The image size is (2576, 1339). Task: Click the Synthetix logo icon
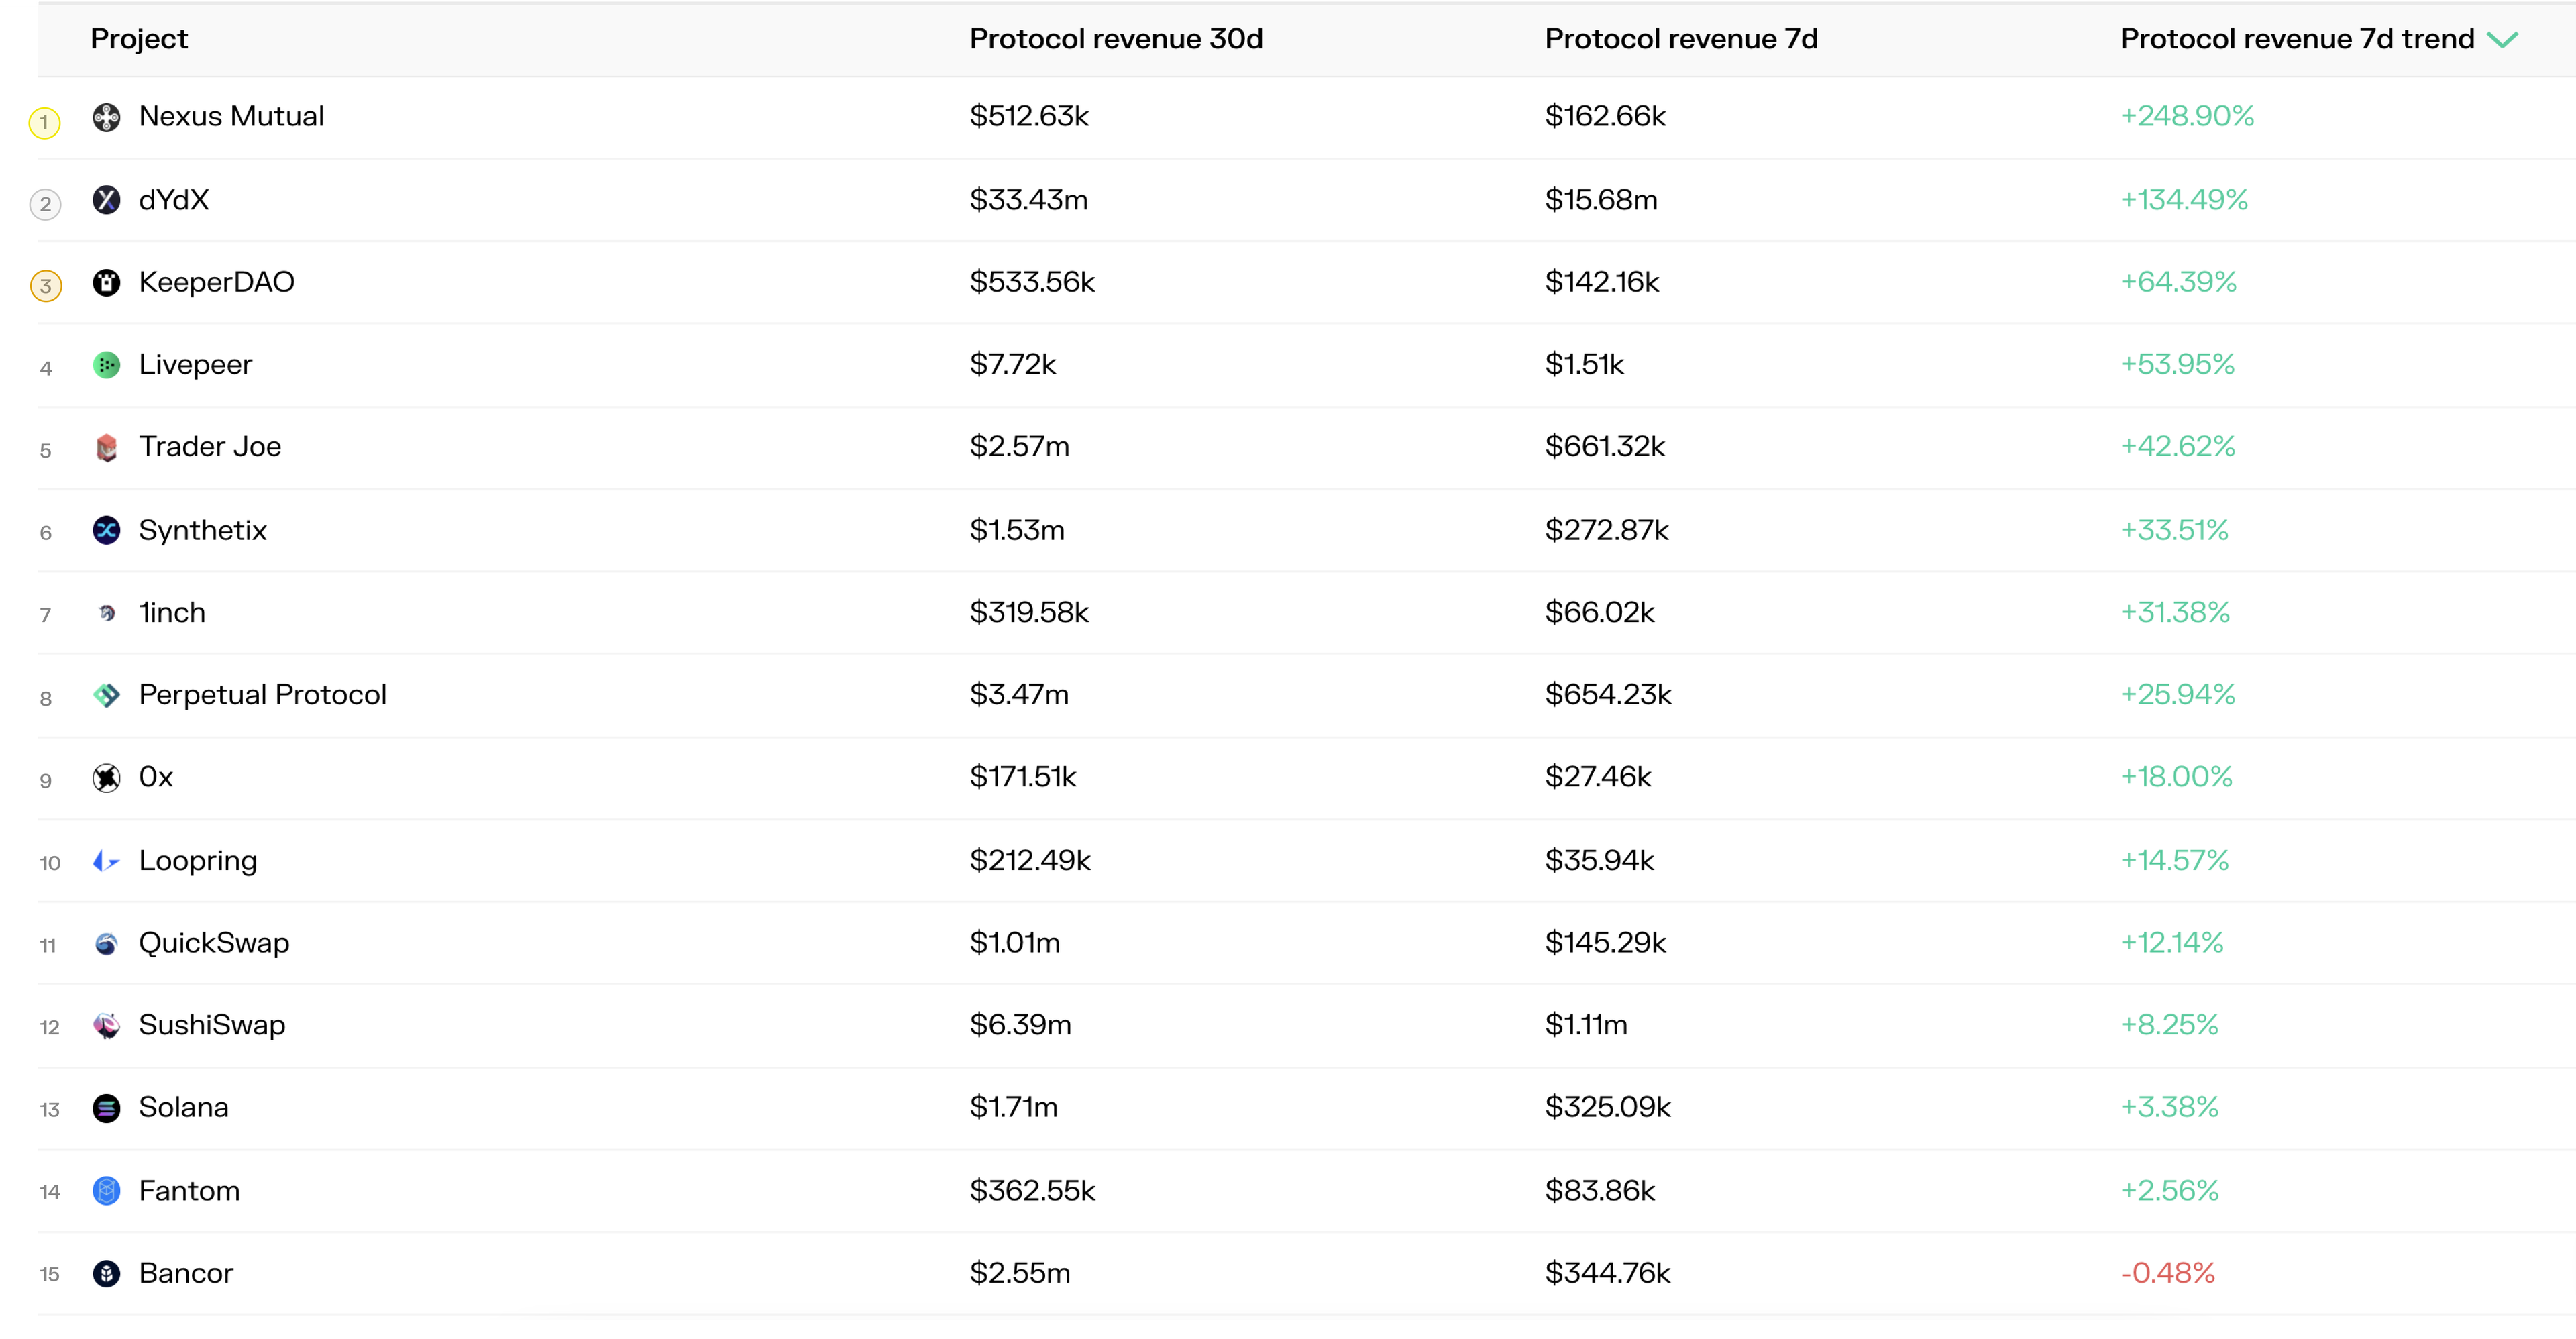pyautogui.click(x=106, y=530)
